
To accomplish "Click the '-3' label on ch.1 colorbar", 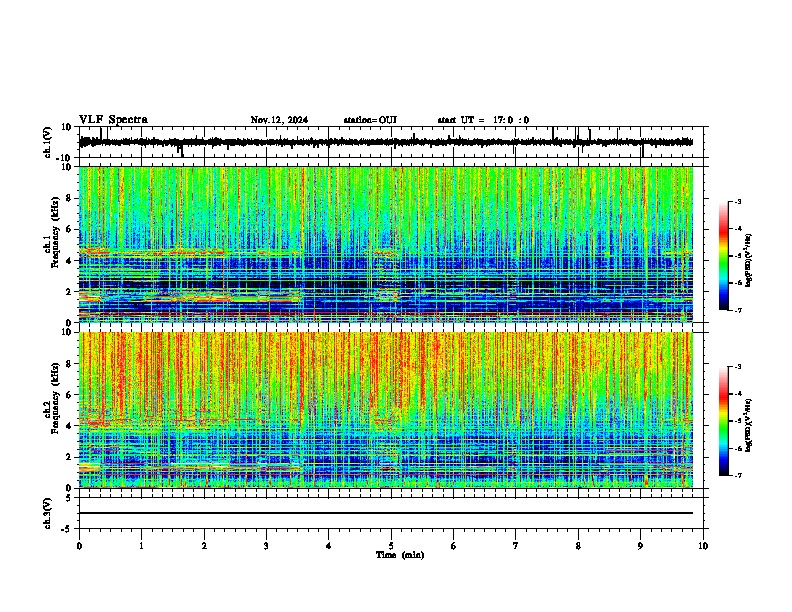I will point(737,201).
